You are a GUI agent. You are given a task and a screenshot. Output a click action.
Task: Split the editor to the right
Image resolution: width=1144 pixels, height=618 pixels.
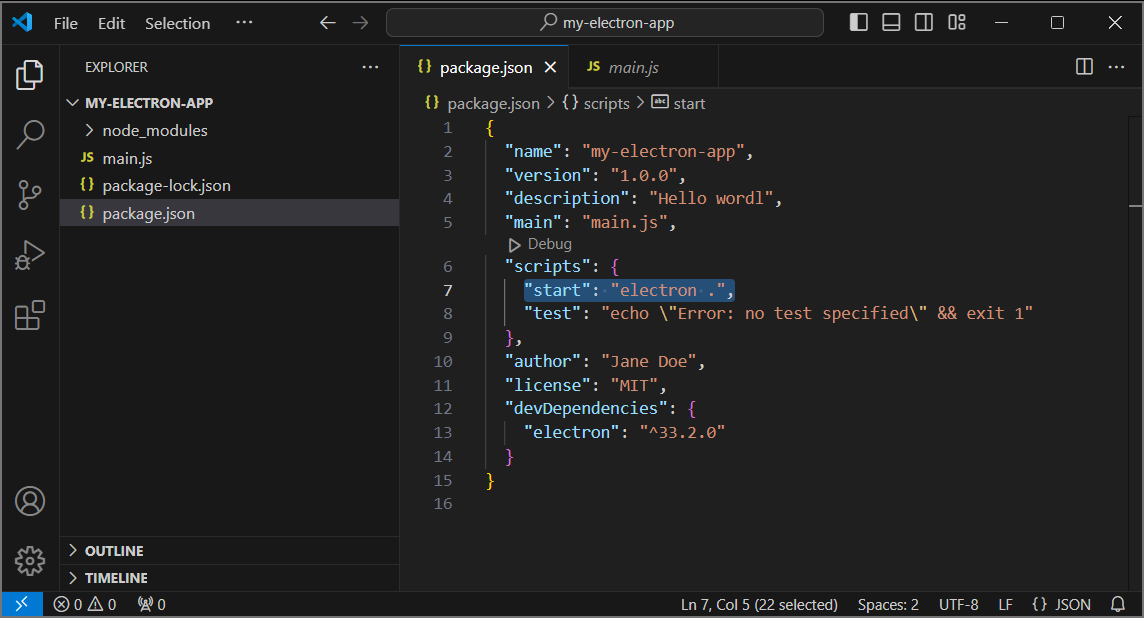(x=1084, y=66)
